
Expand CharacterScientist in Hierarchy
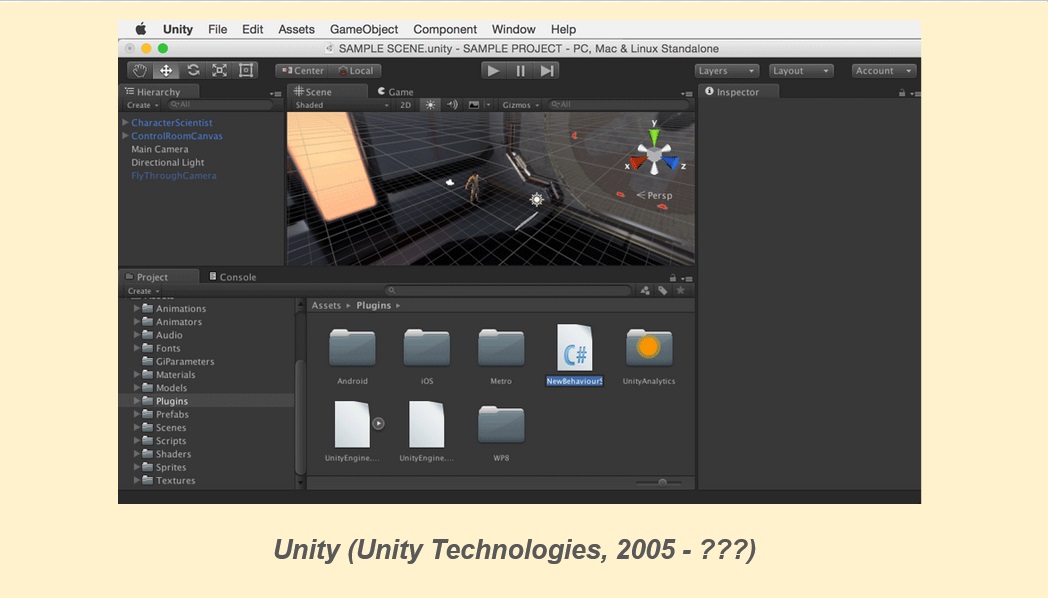pos(125,122)
